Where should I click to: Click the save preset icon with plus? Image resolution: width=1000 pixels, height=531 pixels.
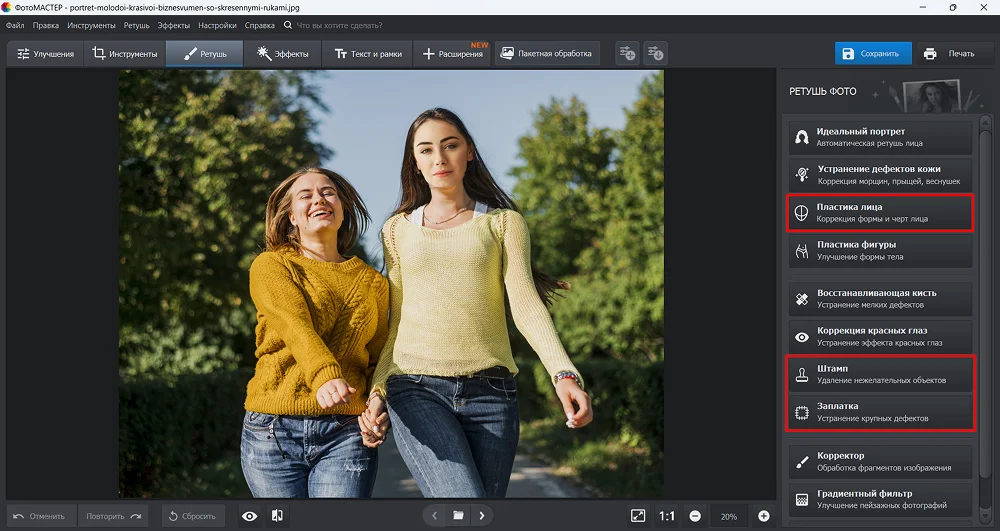click(627, 53)
